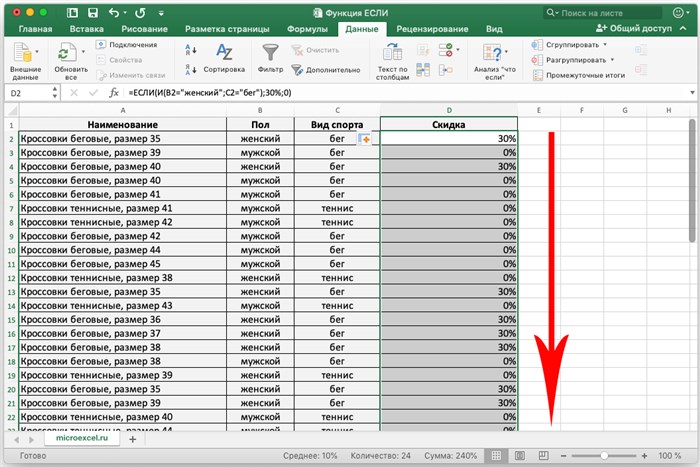
Task: Click the 100 % zoom level label
Action: point(670,456)
